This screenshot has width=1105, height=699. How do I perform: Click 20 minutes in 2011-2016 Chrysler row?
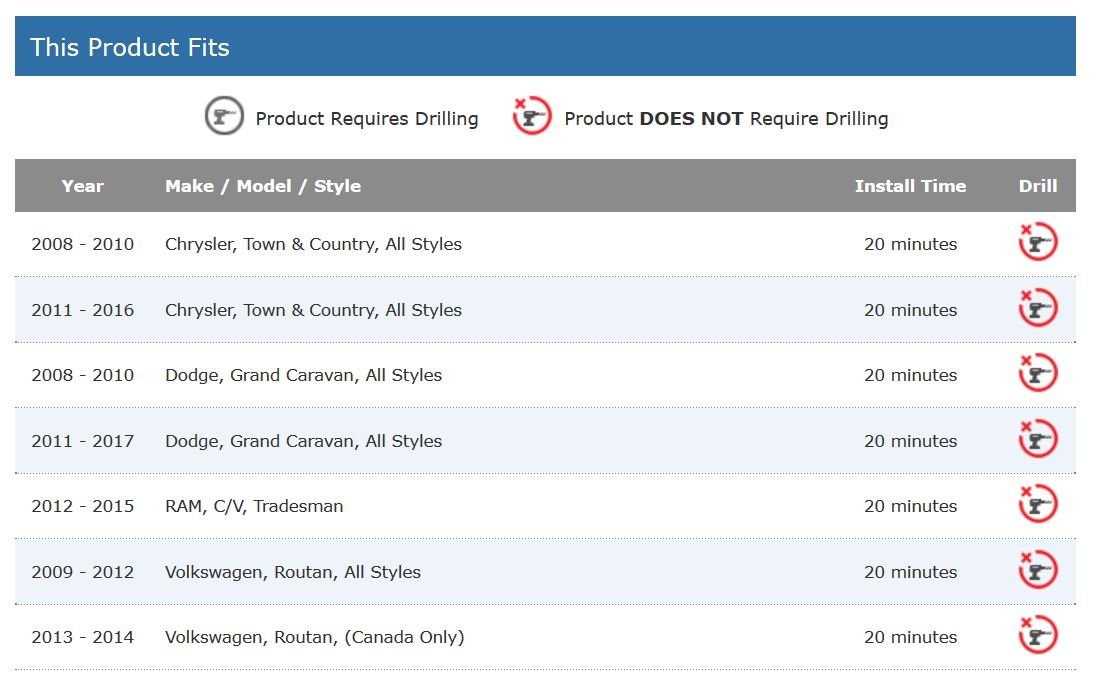[x=910, y=310]
